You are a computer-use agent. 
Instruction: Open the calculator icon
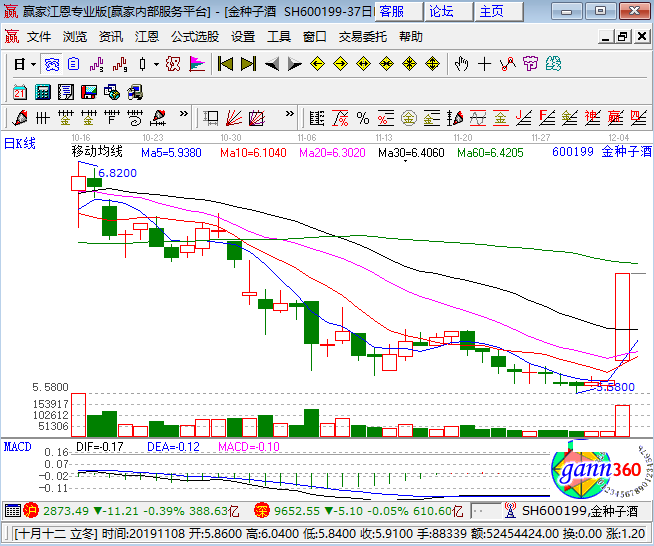coord(43,92)
